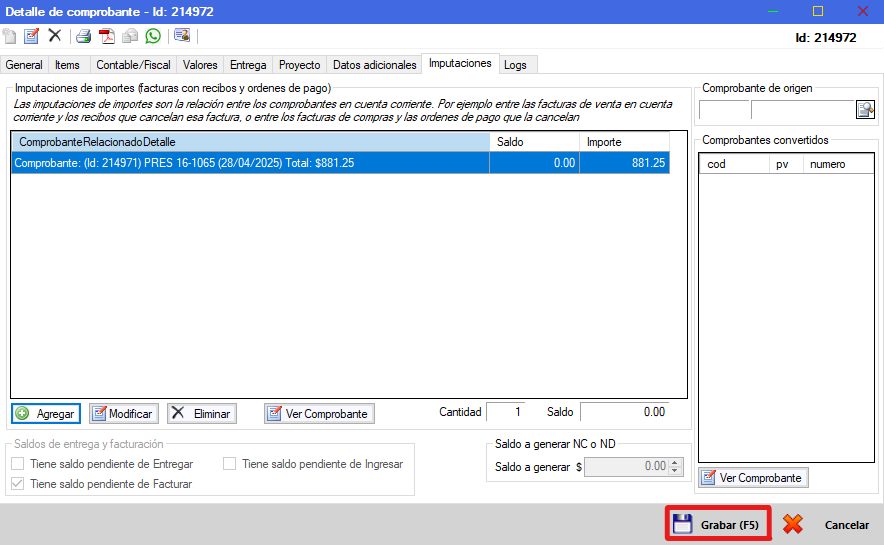Click the Cantidad field

tap(506, 412)
